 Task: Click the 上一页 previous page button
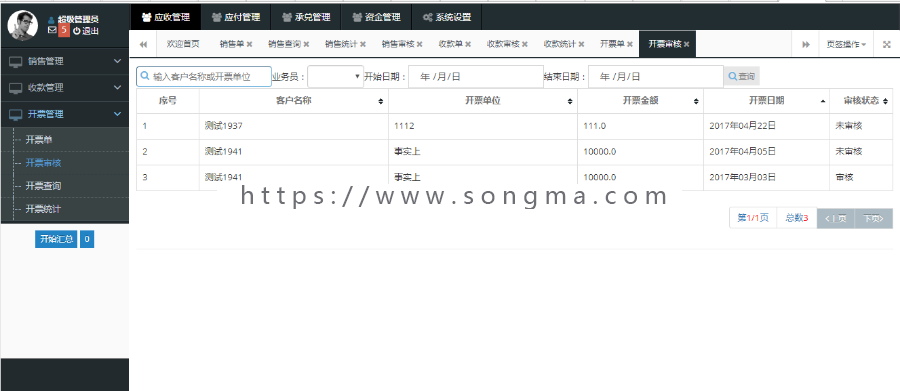coord(836,218)
